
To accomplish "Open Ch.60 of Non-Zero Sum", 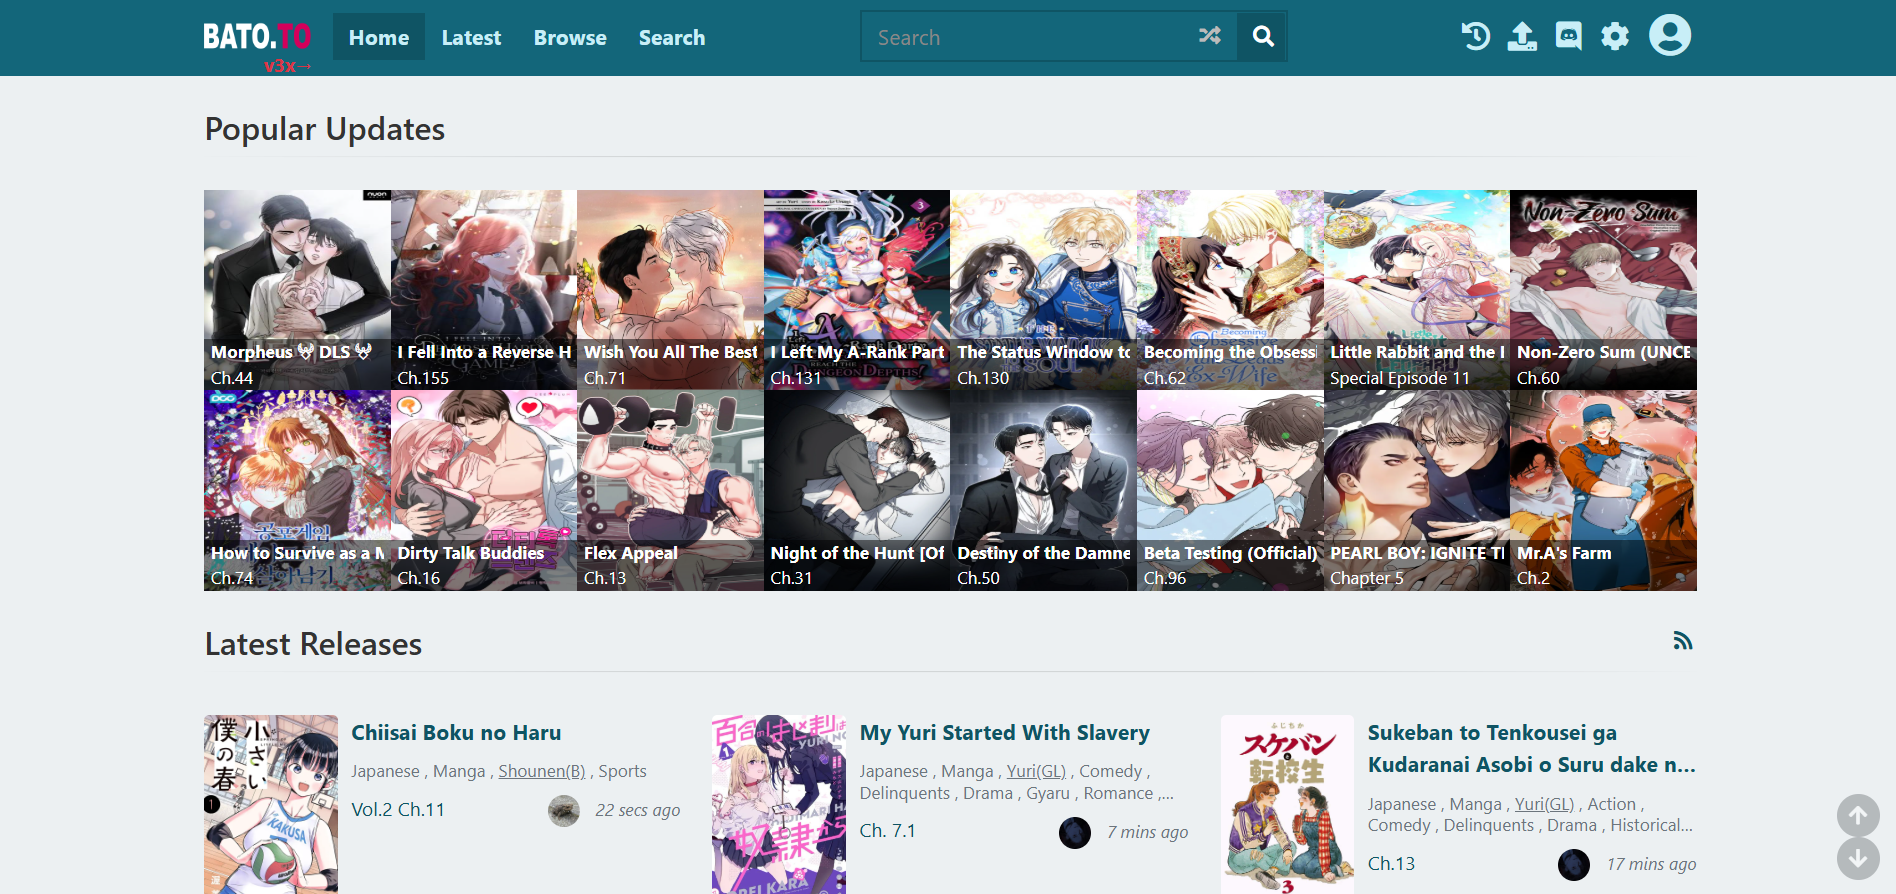I will click(1538, 378).
